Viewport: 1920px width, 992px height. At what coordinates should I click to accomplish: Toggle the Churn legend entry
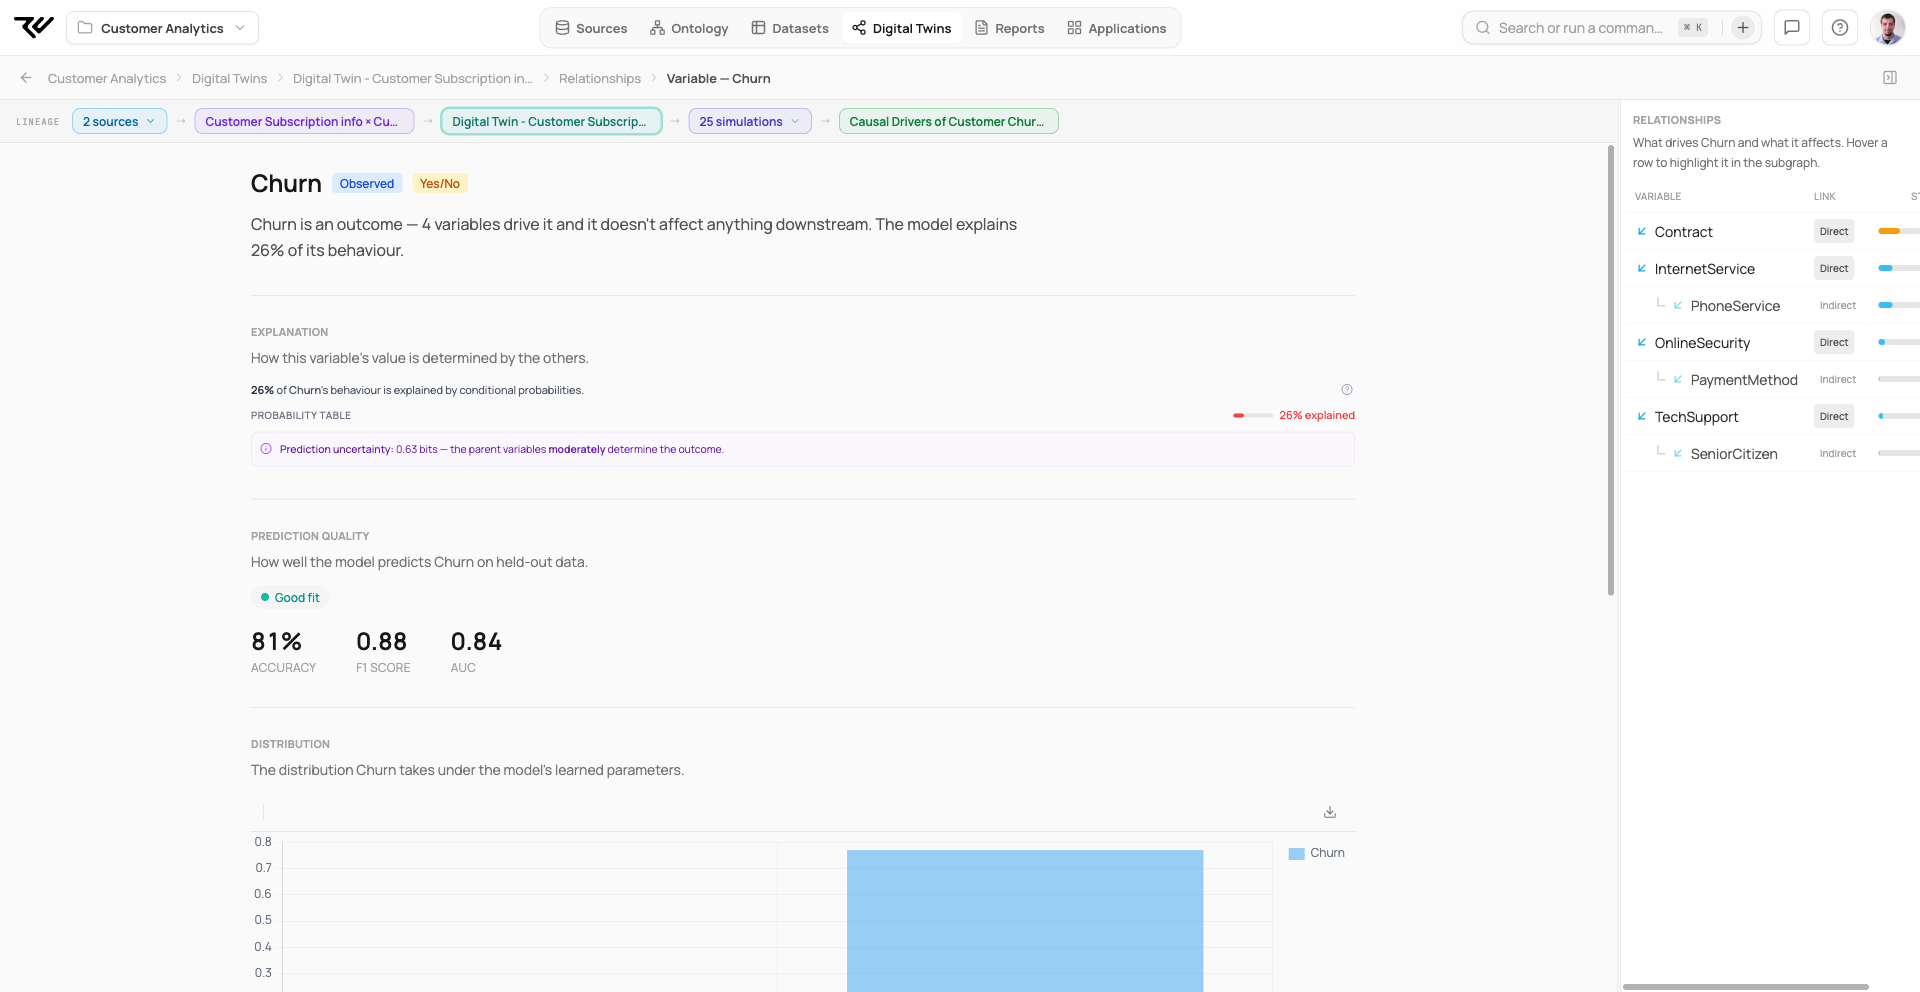click(1316, 853)
